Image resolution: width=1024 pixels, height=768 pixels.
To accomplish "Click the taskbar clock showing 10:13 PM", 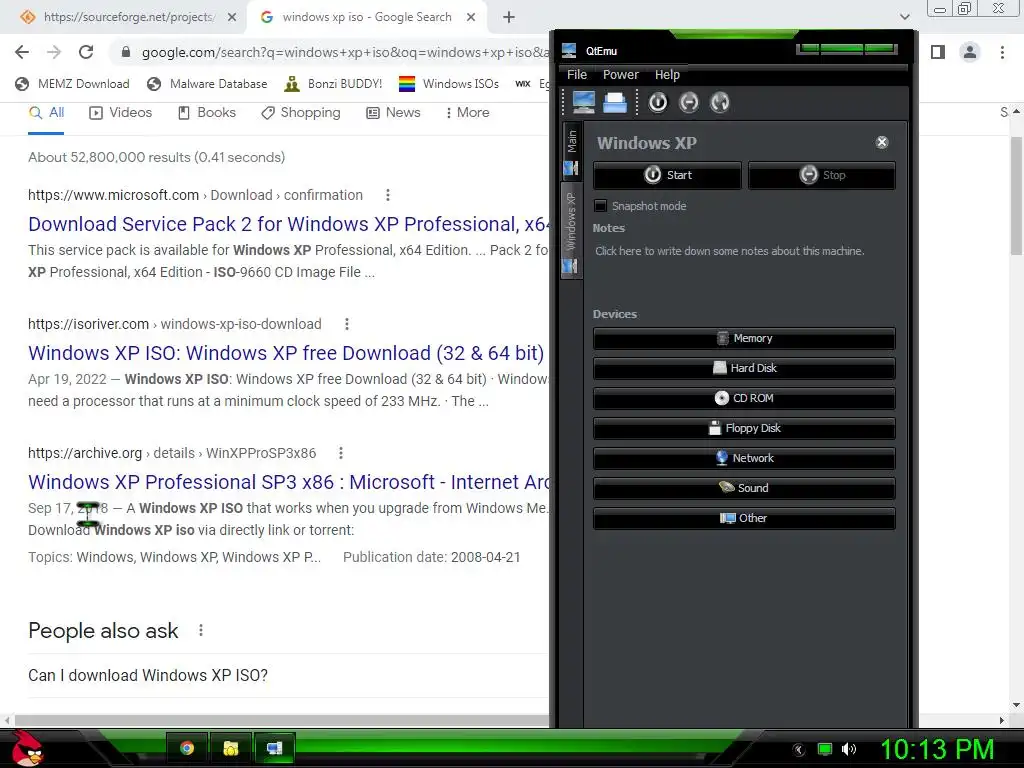I will pos(937,749).
